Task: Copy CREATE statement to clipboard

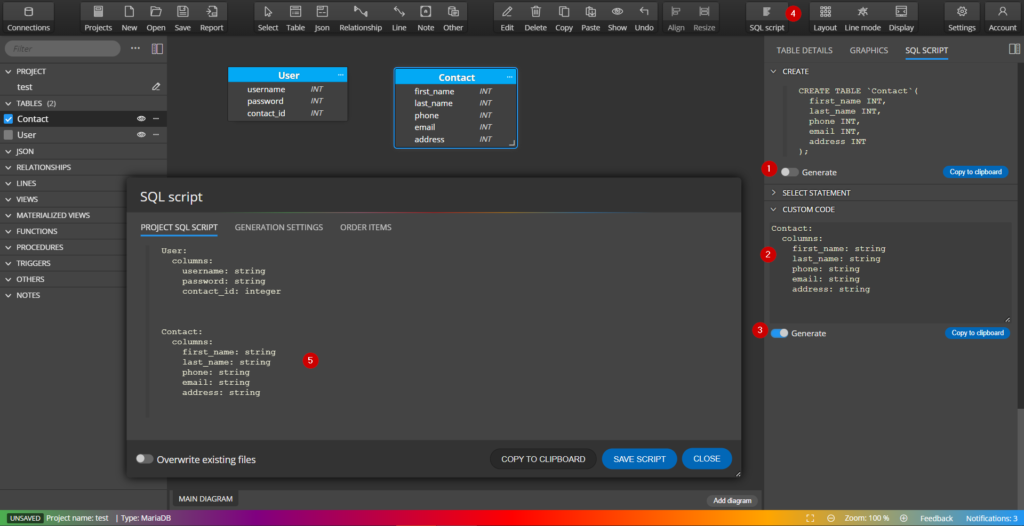Action: 976,172
